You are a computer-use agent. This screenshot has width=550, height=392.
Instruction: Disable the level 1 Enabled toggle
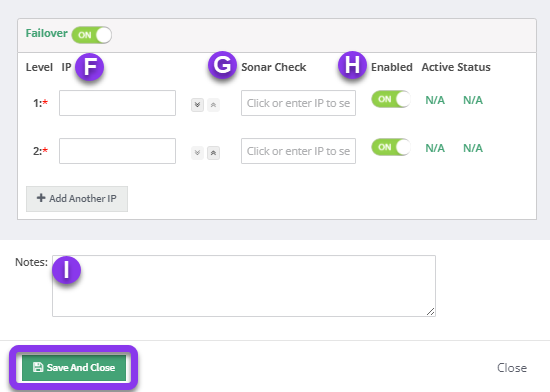point(391,99)
